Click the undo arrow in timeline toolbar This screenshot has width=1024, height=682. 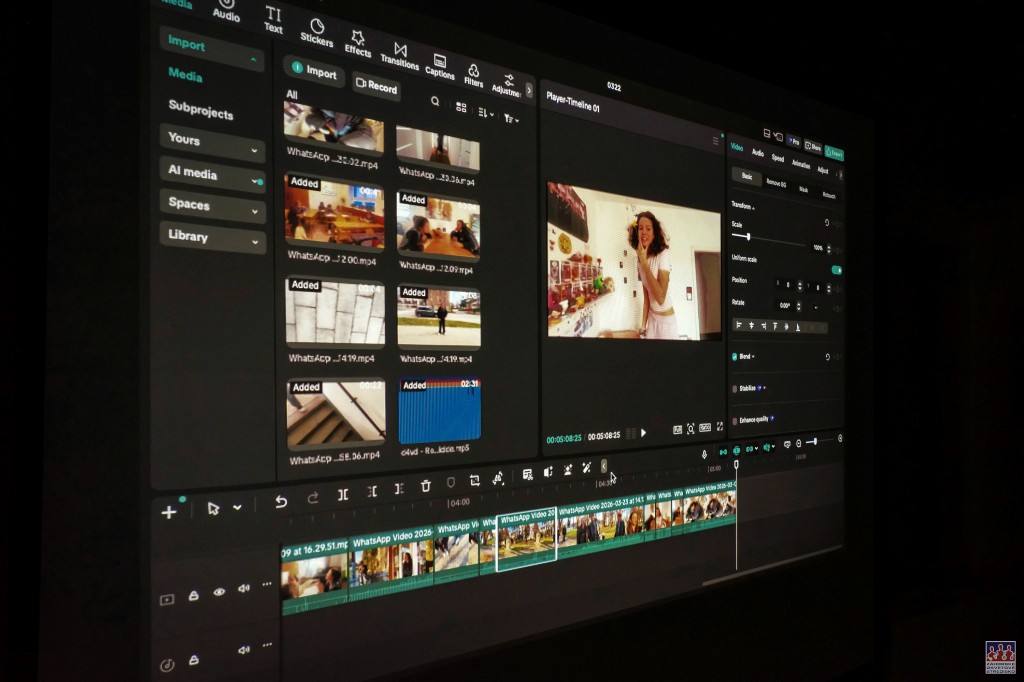(x=281, y=501)
